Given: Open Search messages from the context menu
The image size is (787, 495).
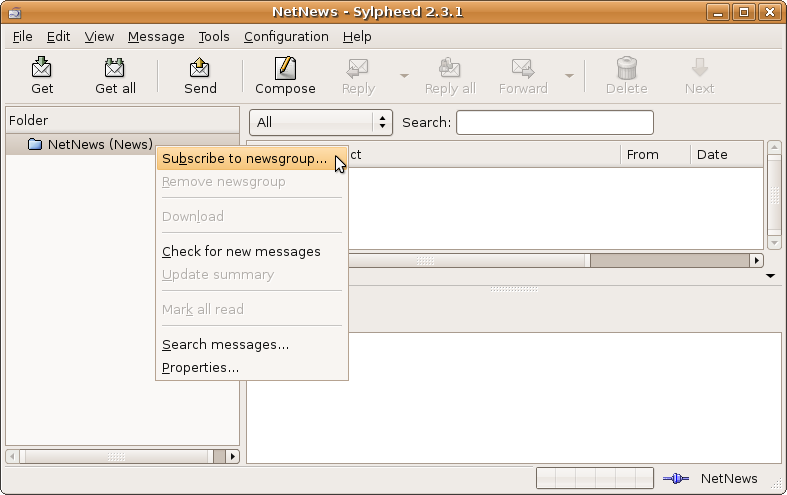Looking at the screenshot, I should click(225, 345).
